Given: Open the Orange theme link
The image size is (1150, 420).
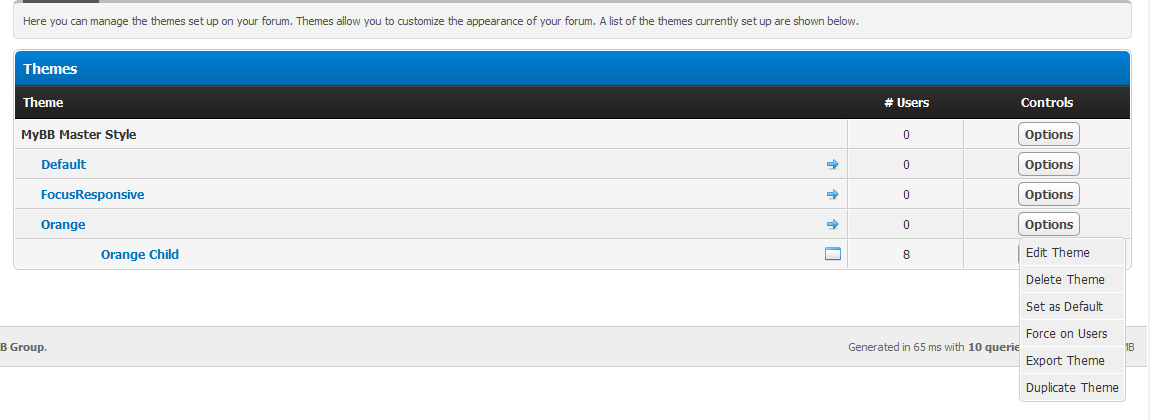Looking at the screenshot, I should tap(63, 224).
